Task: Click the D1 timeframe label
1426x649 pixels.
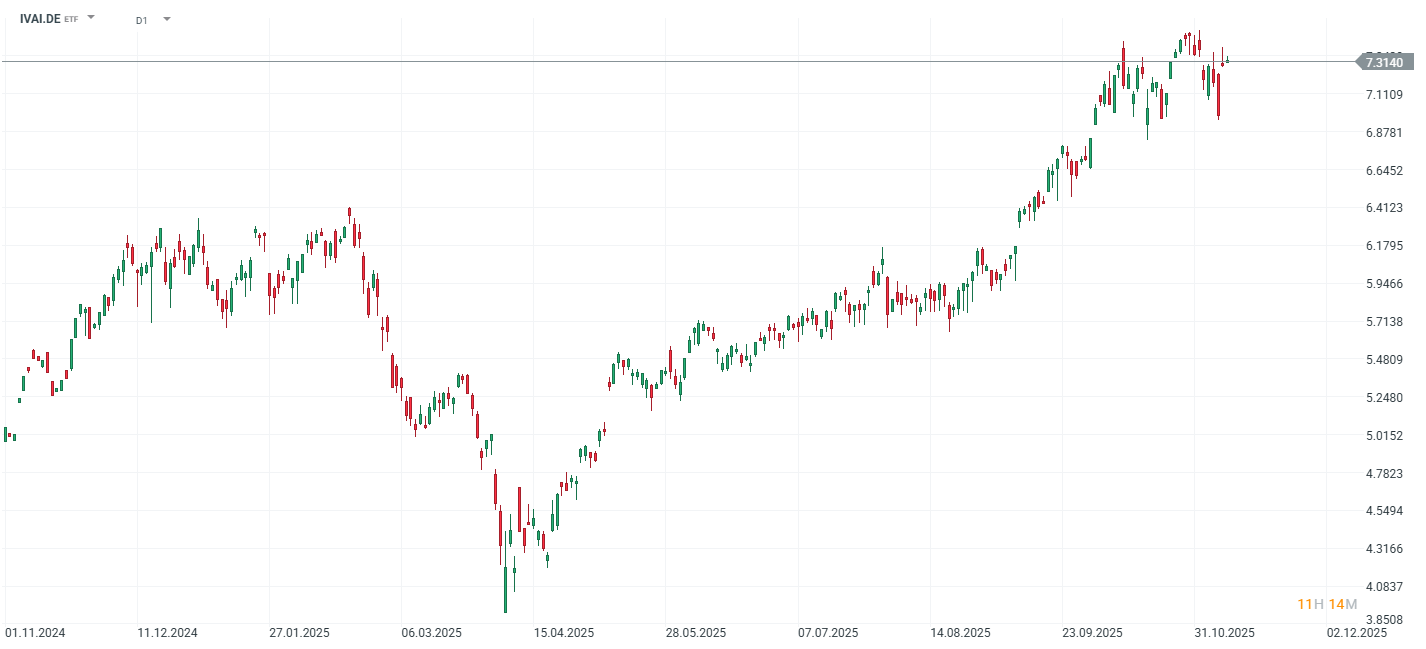Action: (x=140, y=18)
